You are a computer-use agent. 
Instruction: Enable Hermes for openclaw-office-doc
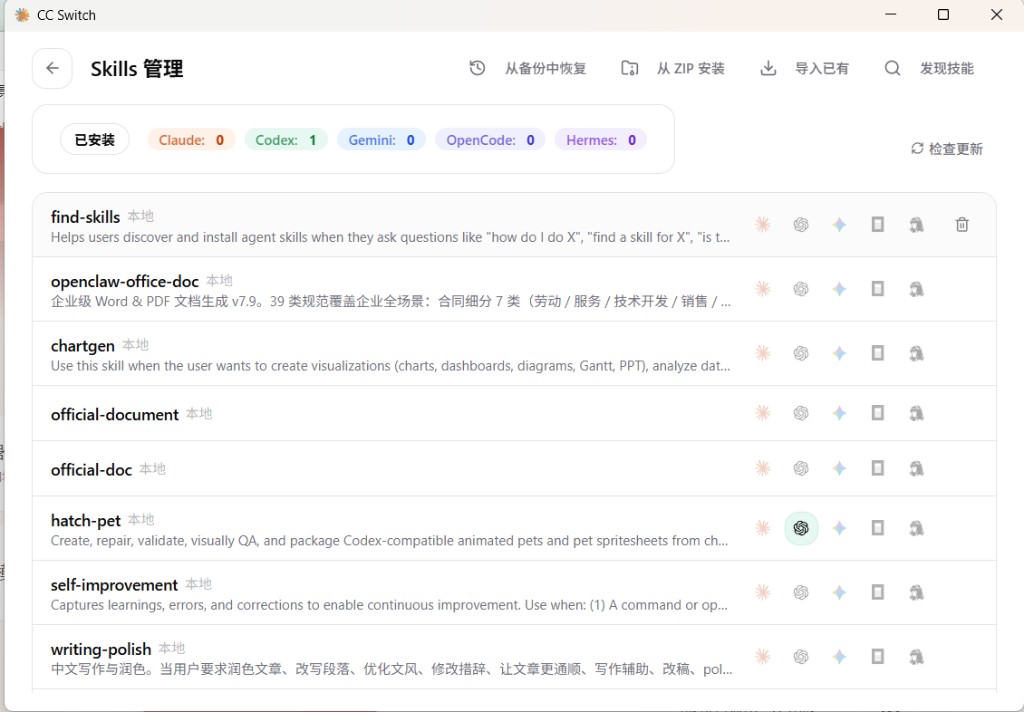pos(916,289)
